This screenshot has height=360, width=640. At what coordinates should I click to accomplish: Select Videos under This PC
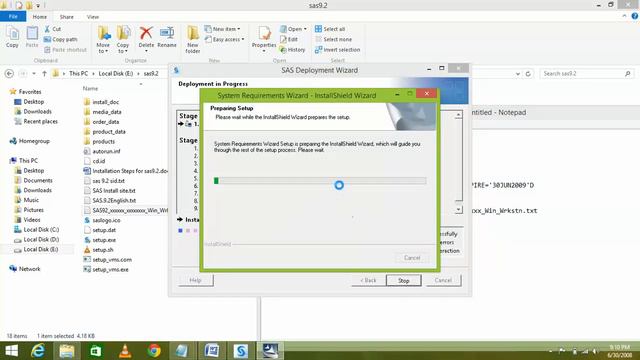point(27,220)
